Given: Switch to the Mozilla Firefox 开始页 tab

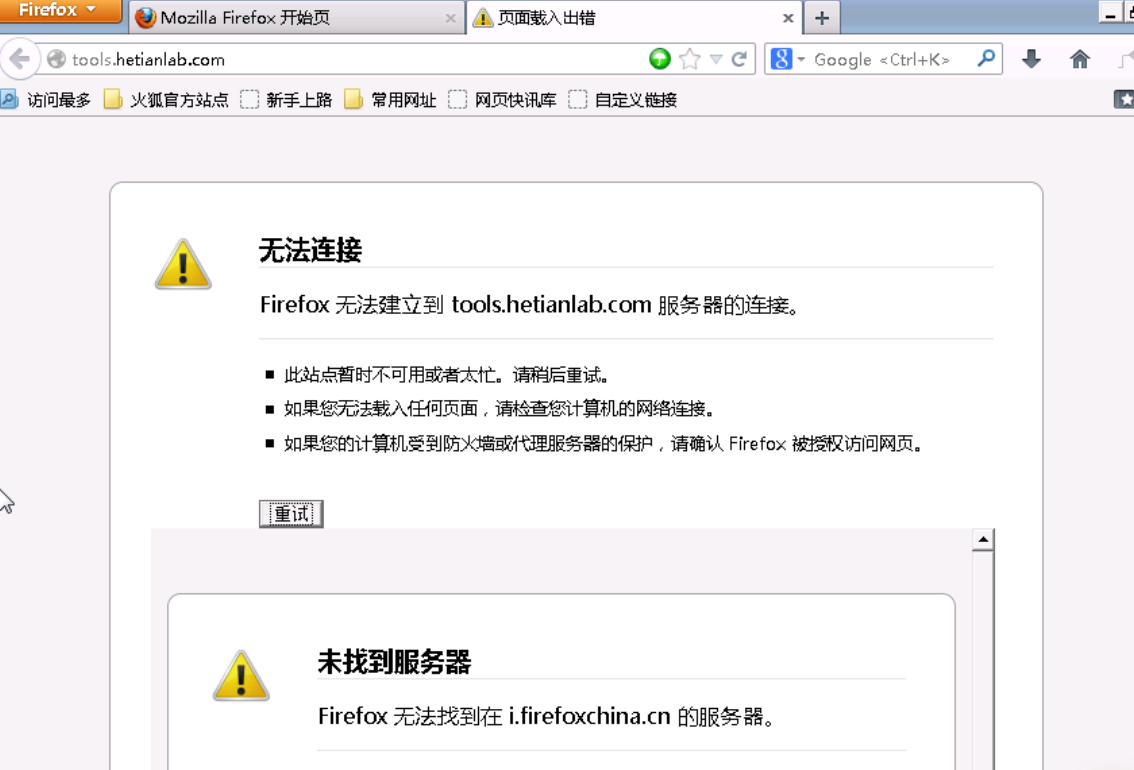Looking at the screenshot, I should 297,18.
